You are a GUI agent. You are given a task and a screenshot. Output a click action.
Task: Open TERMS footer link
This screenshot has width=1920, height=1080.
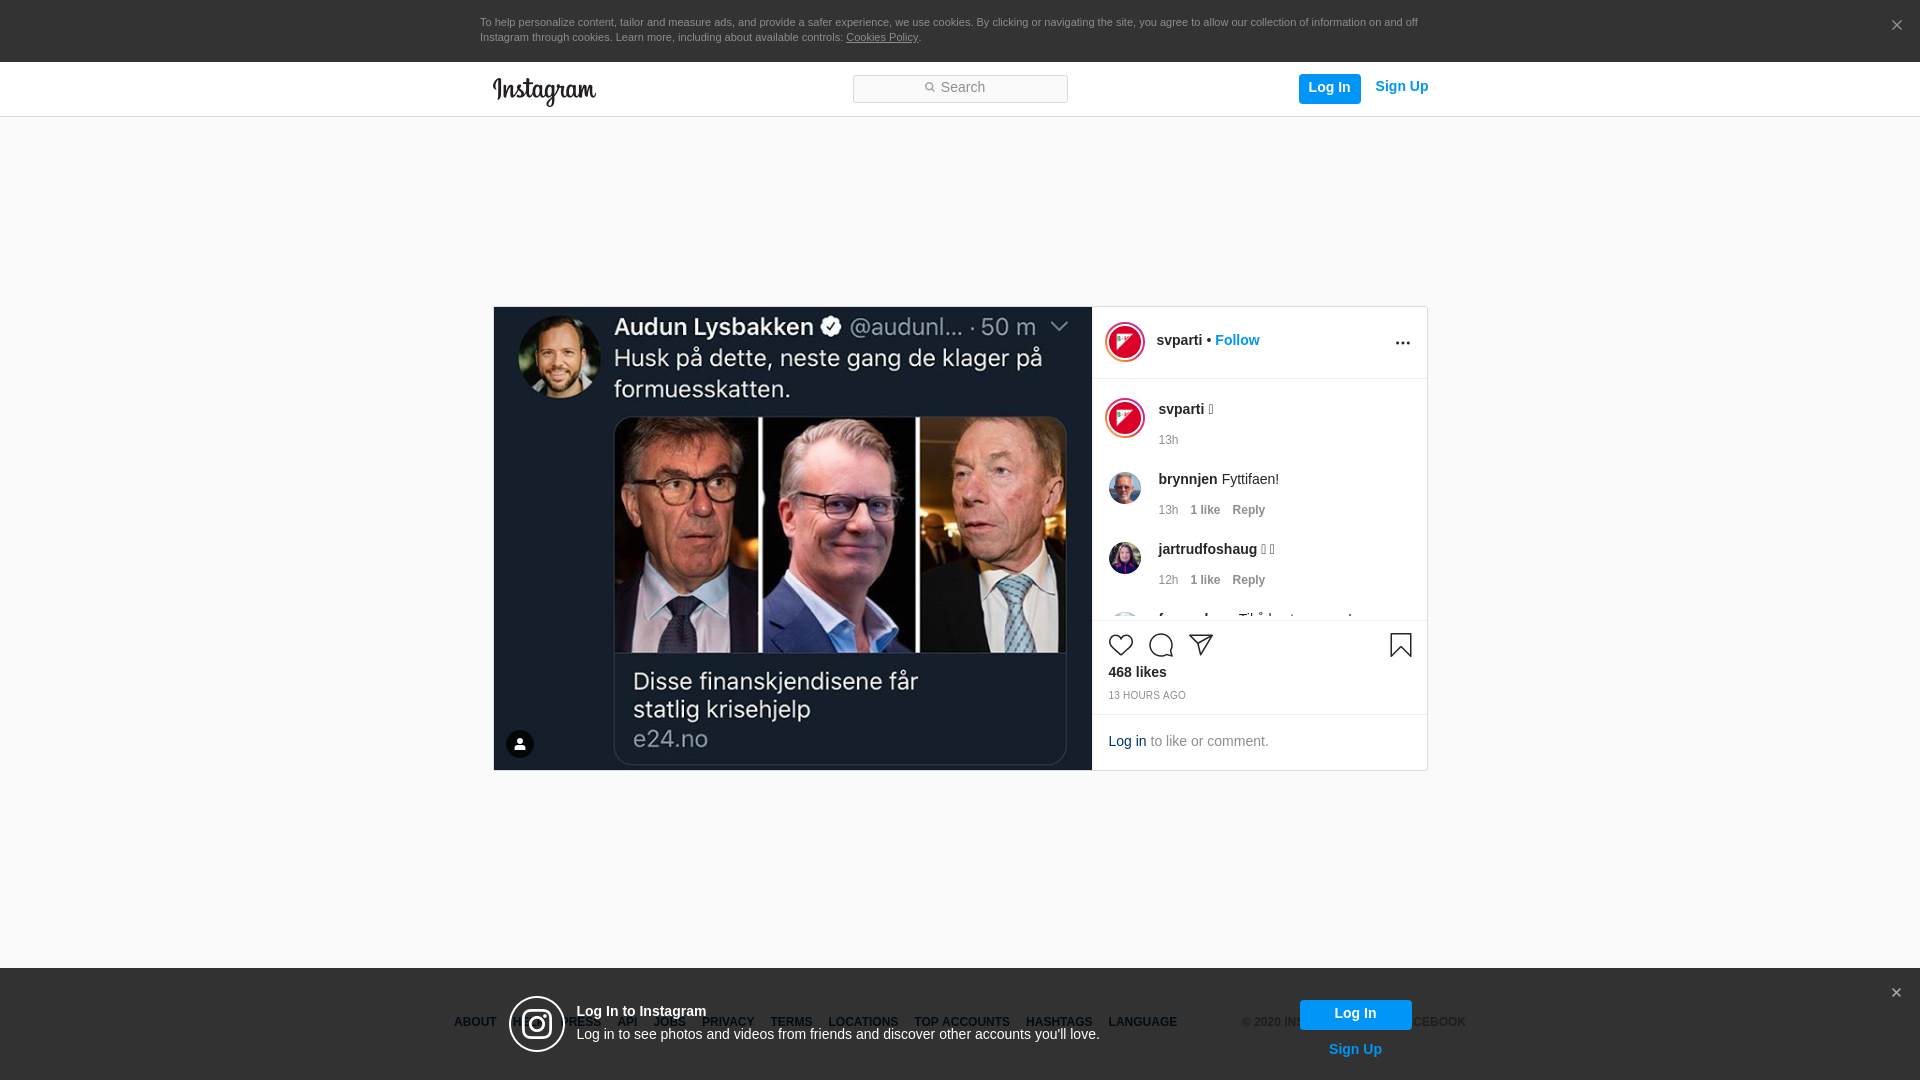(x=791, y=1022)
